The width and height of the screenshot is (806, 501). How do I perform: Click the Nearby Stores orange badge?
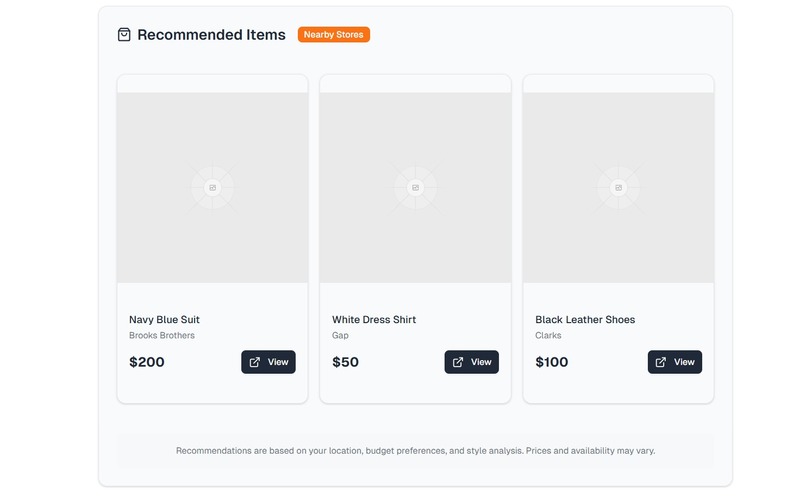(334, 35)
